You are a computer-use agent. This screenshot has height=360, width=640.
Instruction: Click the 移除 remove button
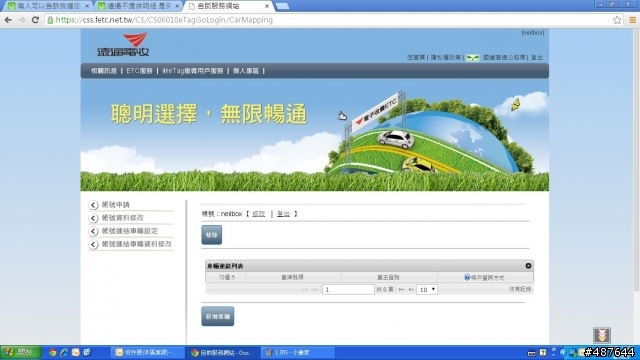211,235
